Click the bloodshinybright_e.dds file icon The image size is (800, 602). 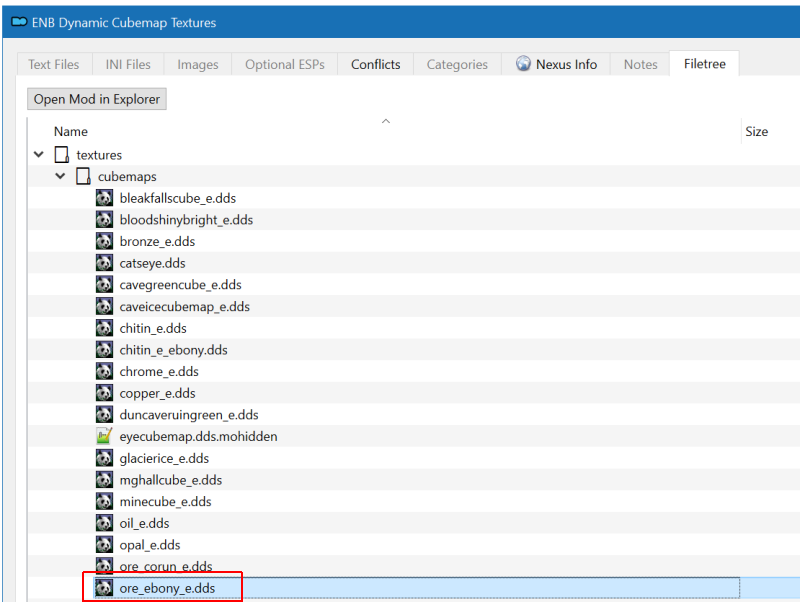coord(104,220)
